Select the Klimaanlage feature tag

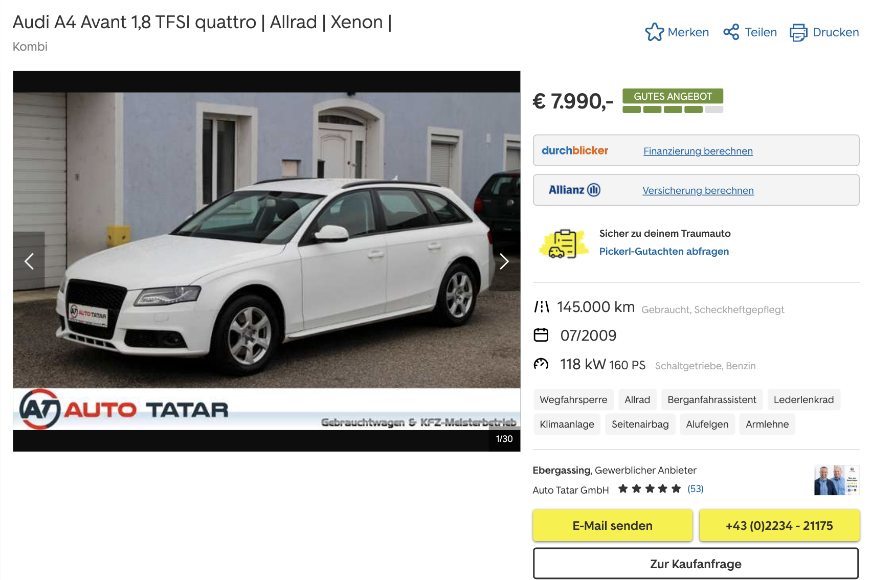tap(567, 424)
